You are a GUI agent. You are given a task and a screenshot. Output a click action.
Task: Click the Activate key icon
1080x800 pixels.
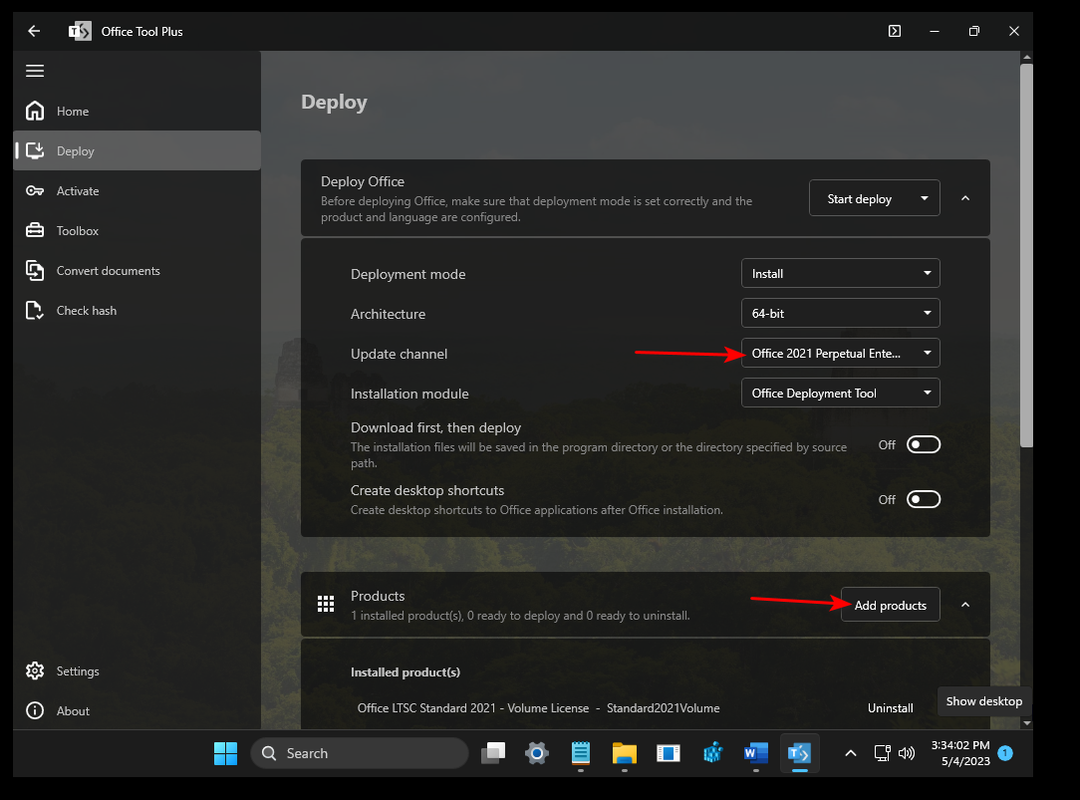35,191
